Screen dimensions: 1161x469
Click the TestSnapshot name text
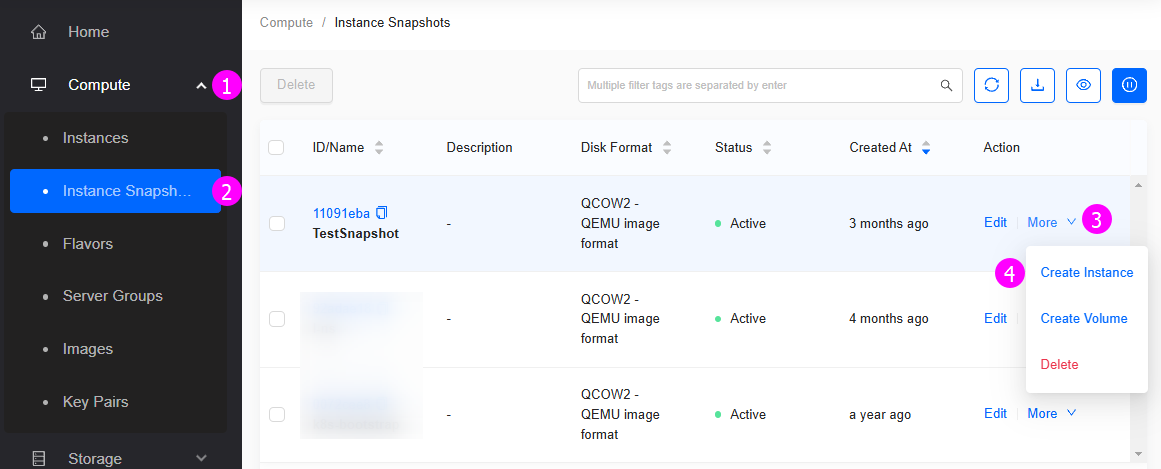click(x=356, y=233)
